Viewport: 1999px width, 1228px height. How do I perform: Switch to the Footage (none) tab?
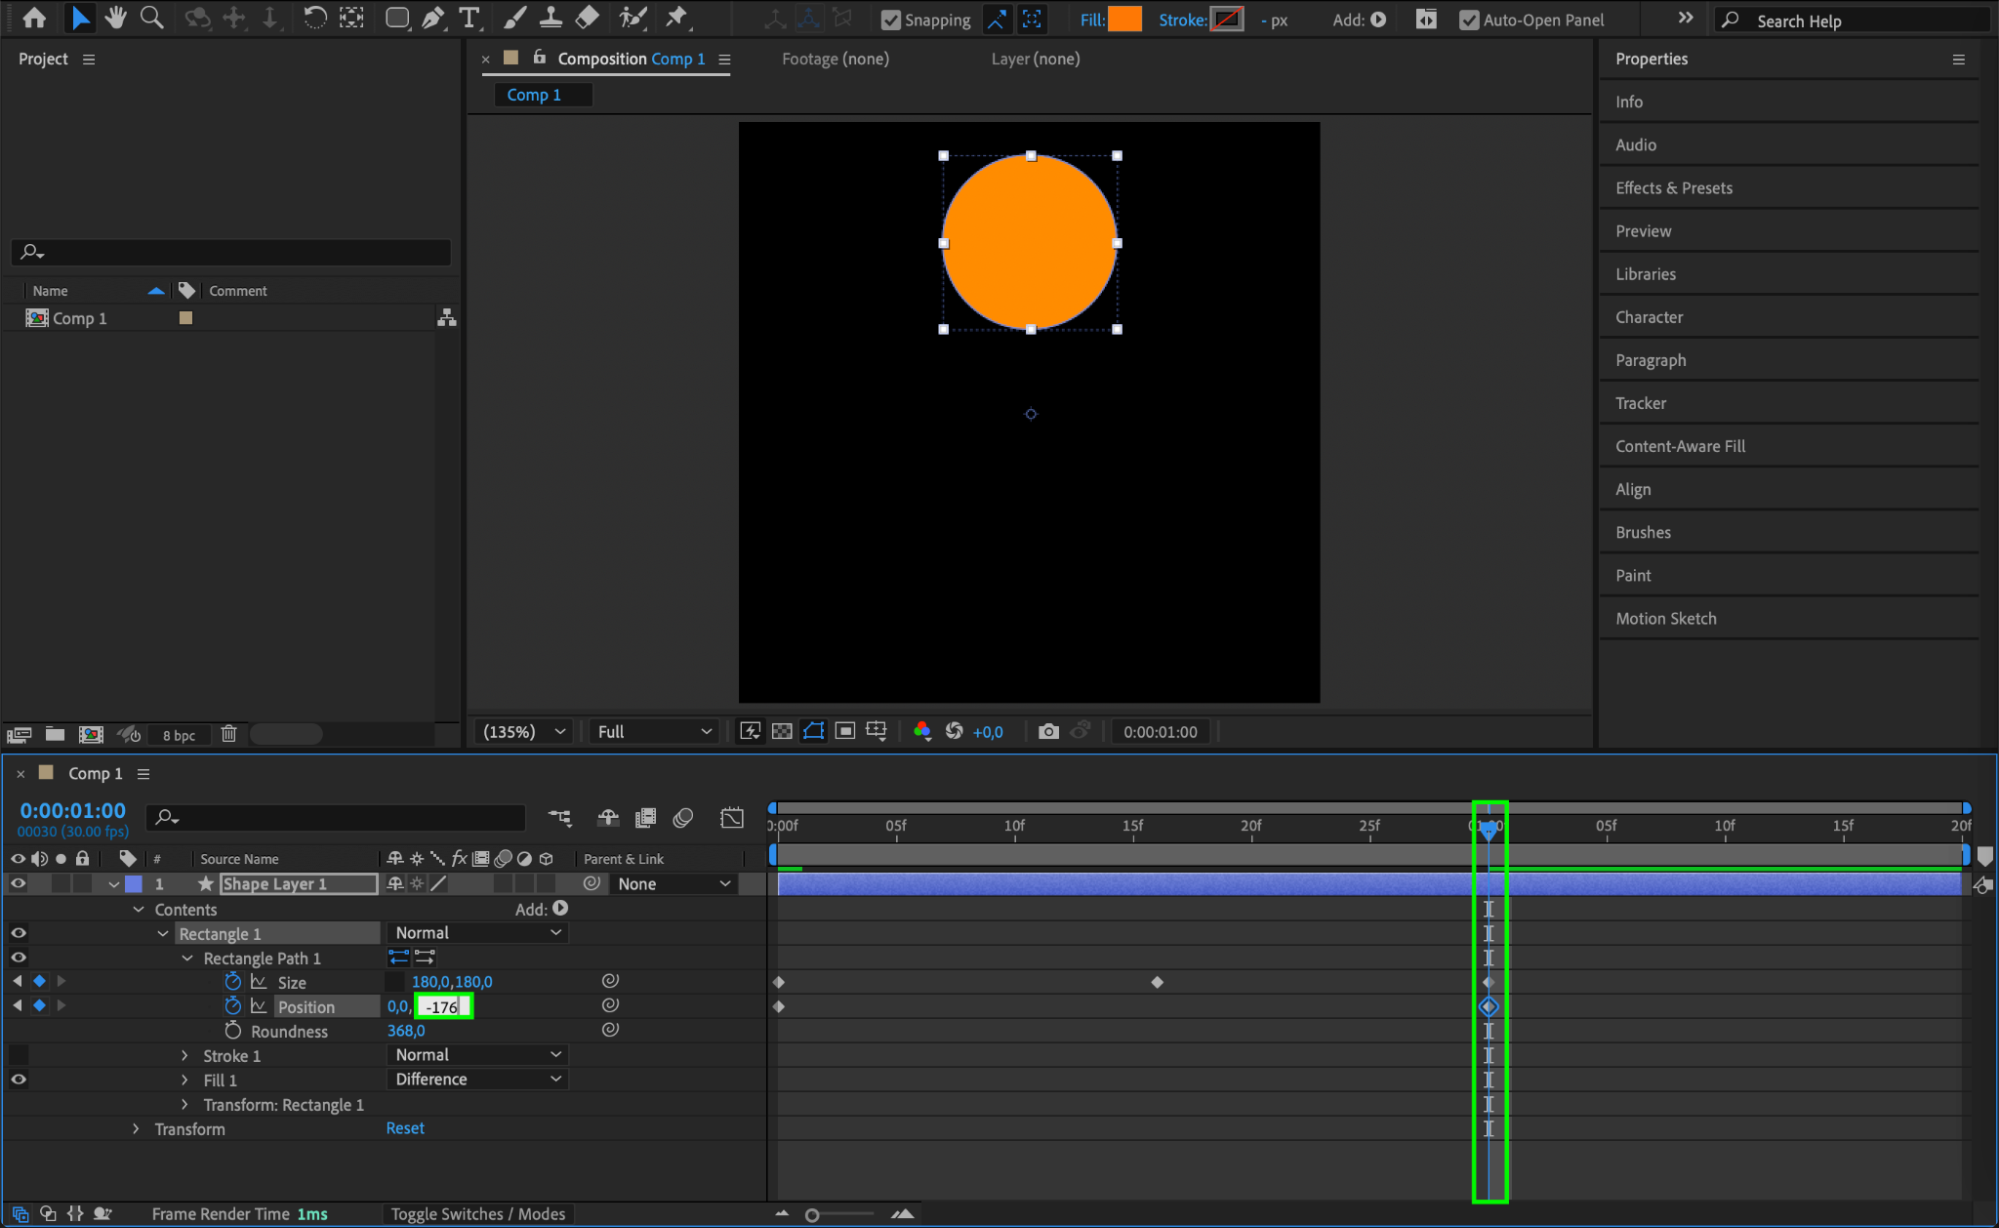click(x=834, y=59)
